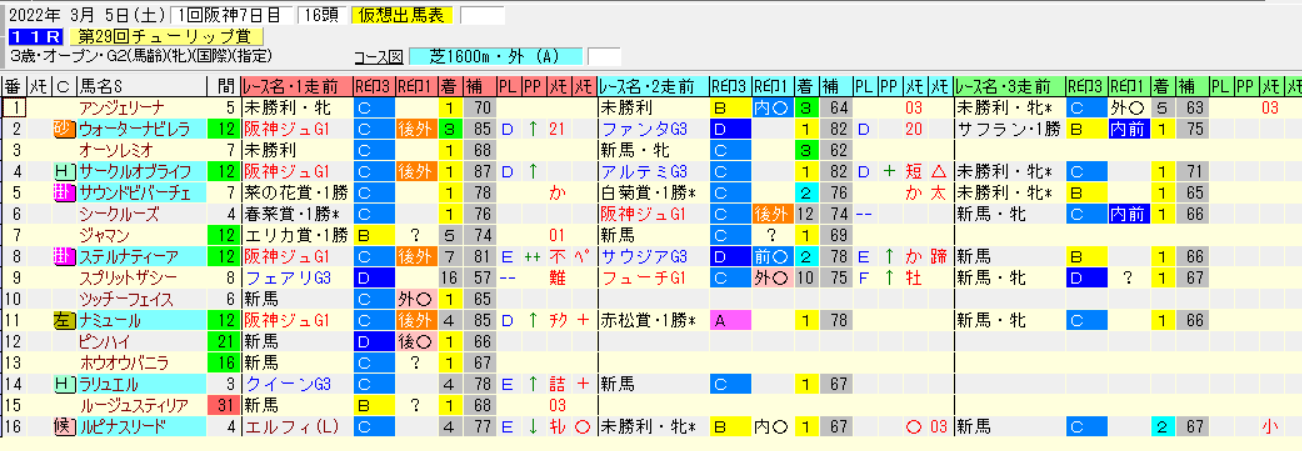Click 外○ mark in ツッチーフェイス row
Screen dimensions: 1302x451
click(415, 299)
